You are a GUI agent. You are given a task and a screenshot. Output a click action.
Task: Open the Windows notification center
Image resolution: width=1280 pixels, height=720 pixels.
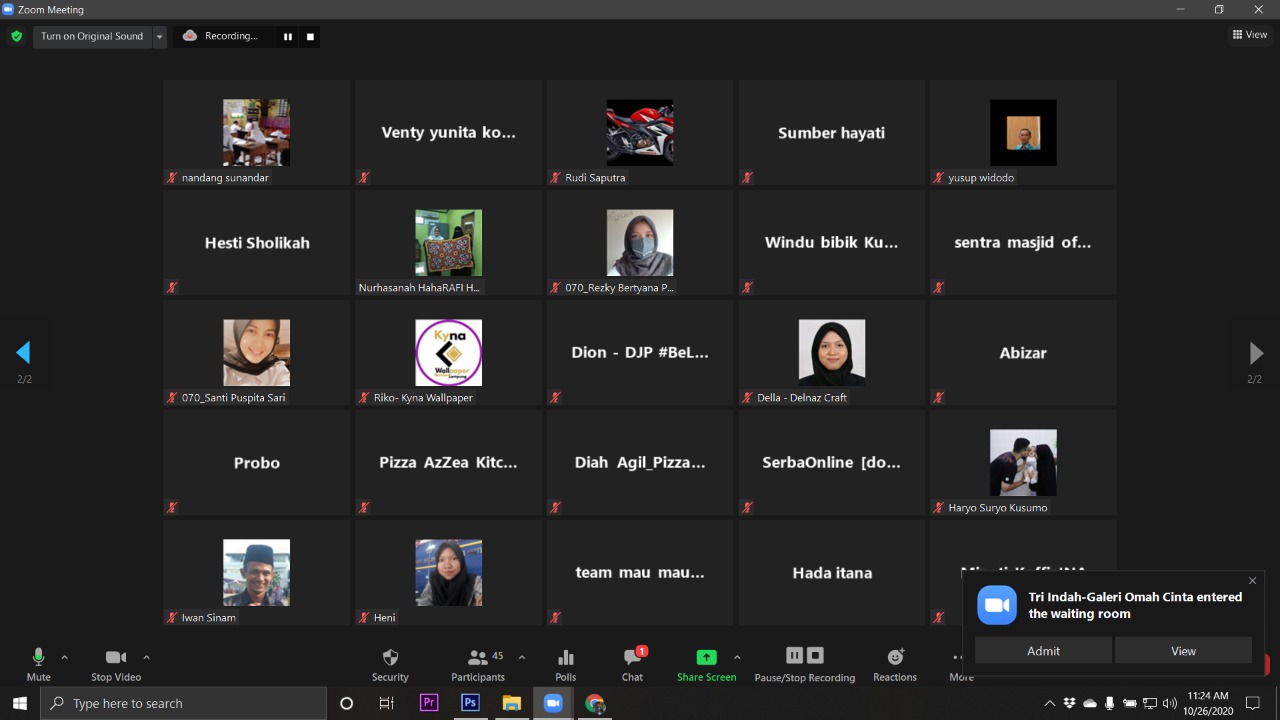click(1253, 703)
